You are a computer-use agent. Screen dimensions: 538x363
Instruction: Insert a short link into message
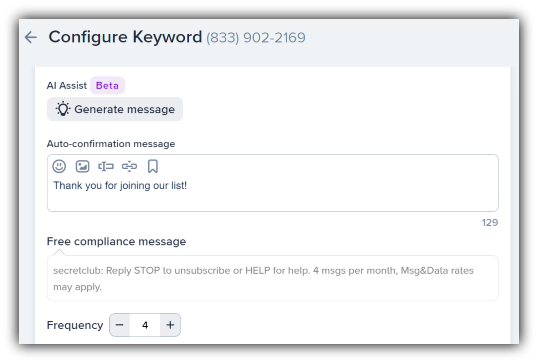[x=129, y=166]
